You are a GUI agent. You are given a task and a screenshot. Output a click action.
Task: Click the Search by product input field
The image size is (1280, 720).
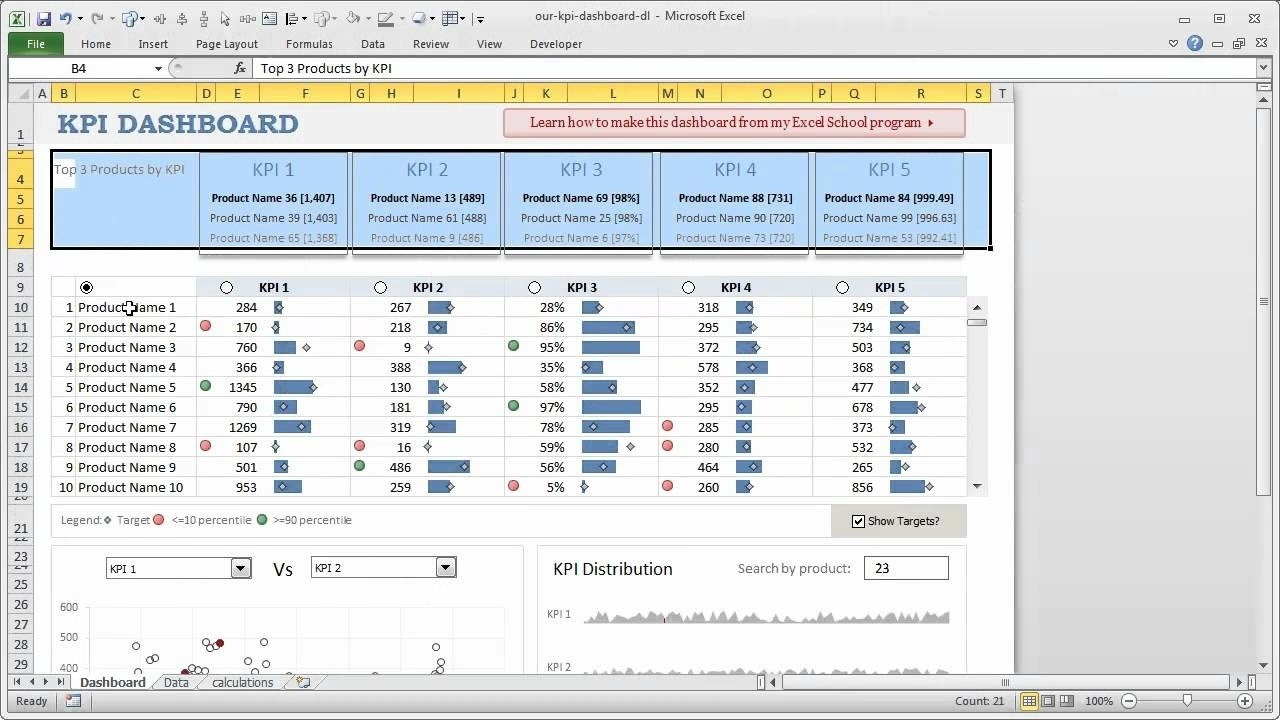point(906,568)
